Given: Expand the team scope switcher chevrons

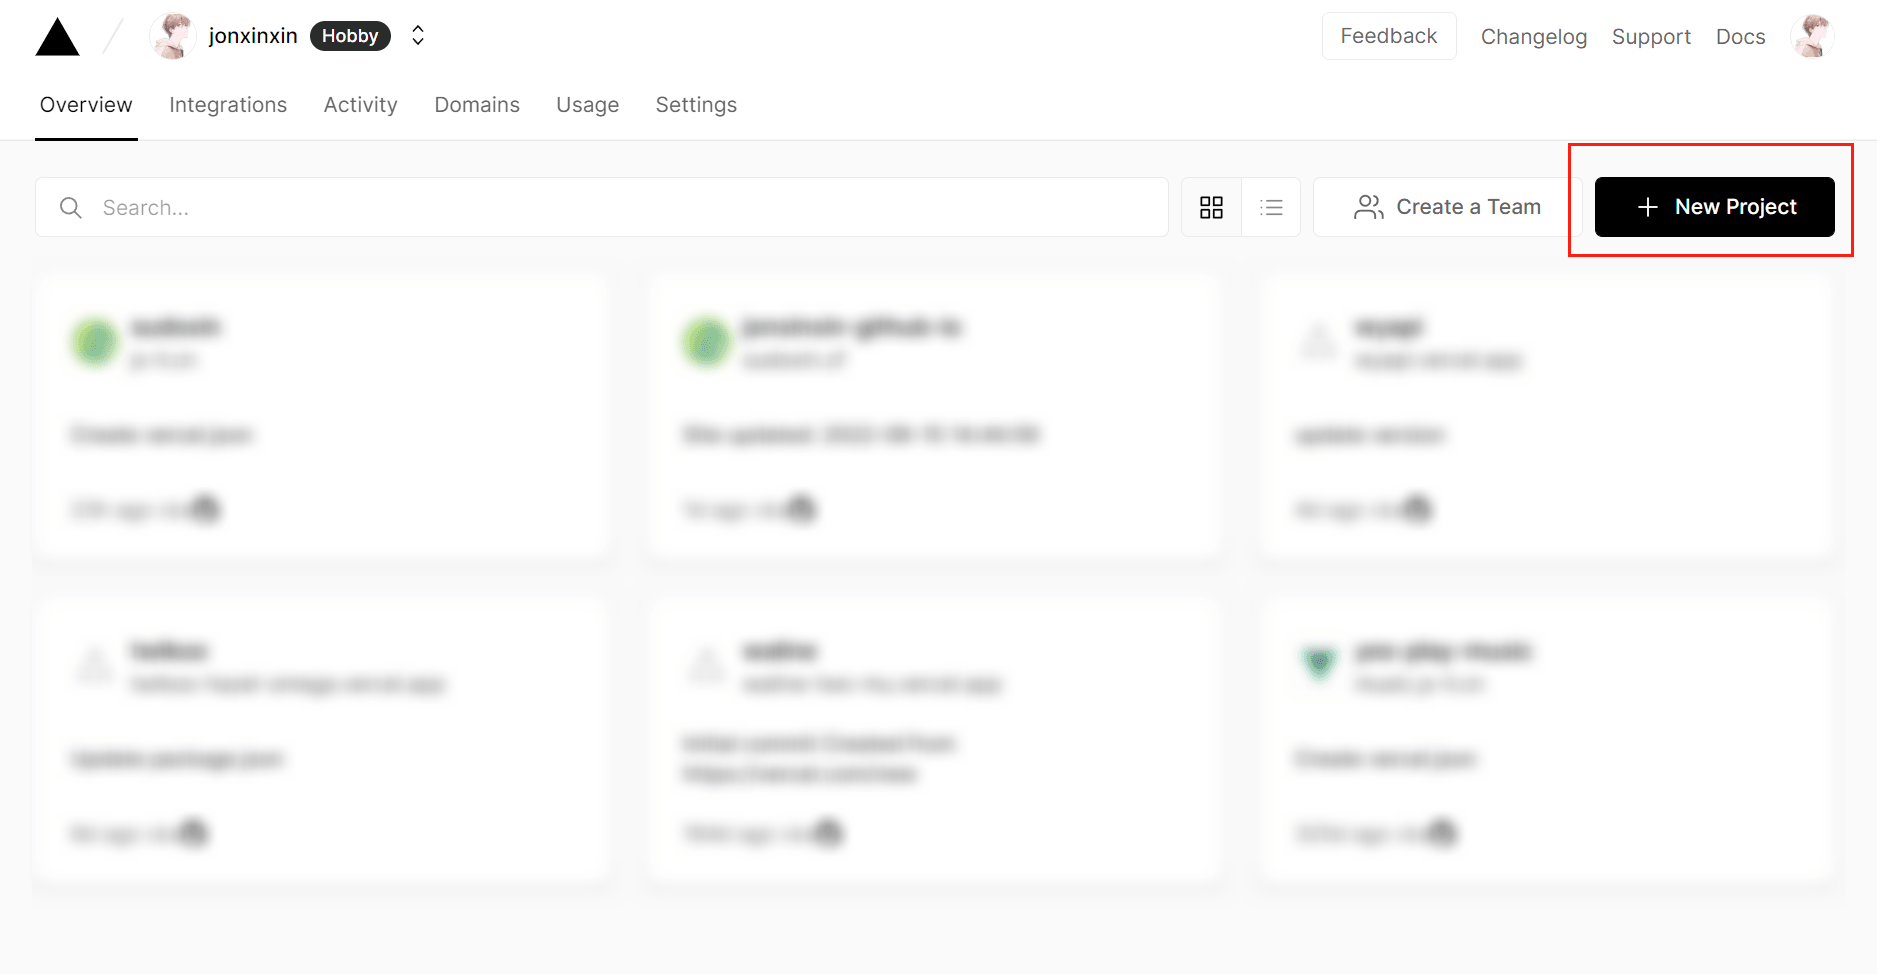Looking at the screenshot, I should tap(418, 36).
